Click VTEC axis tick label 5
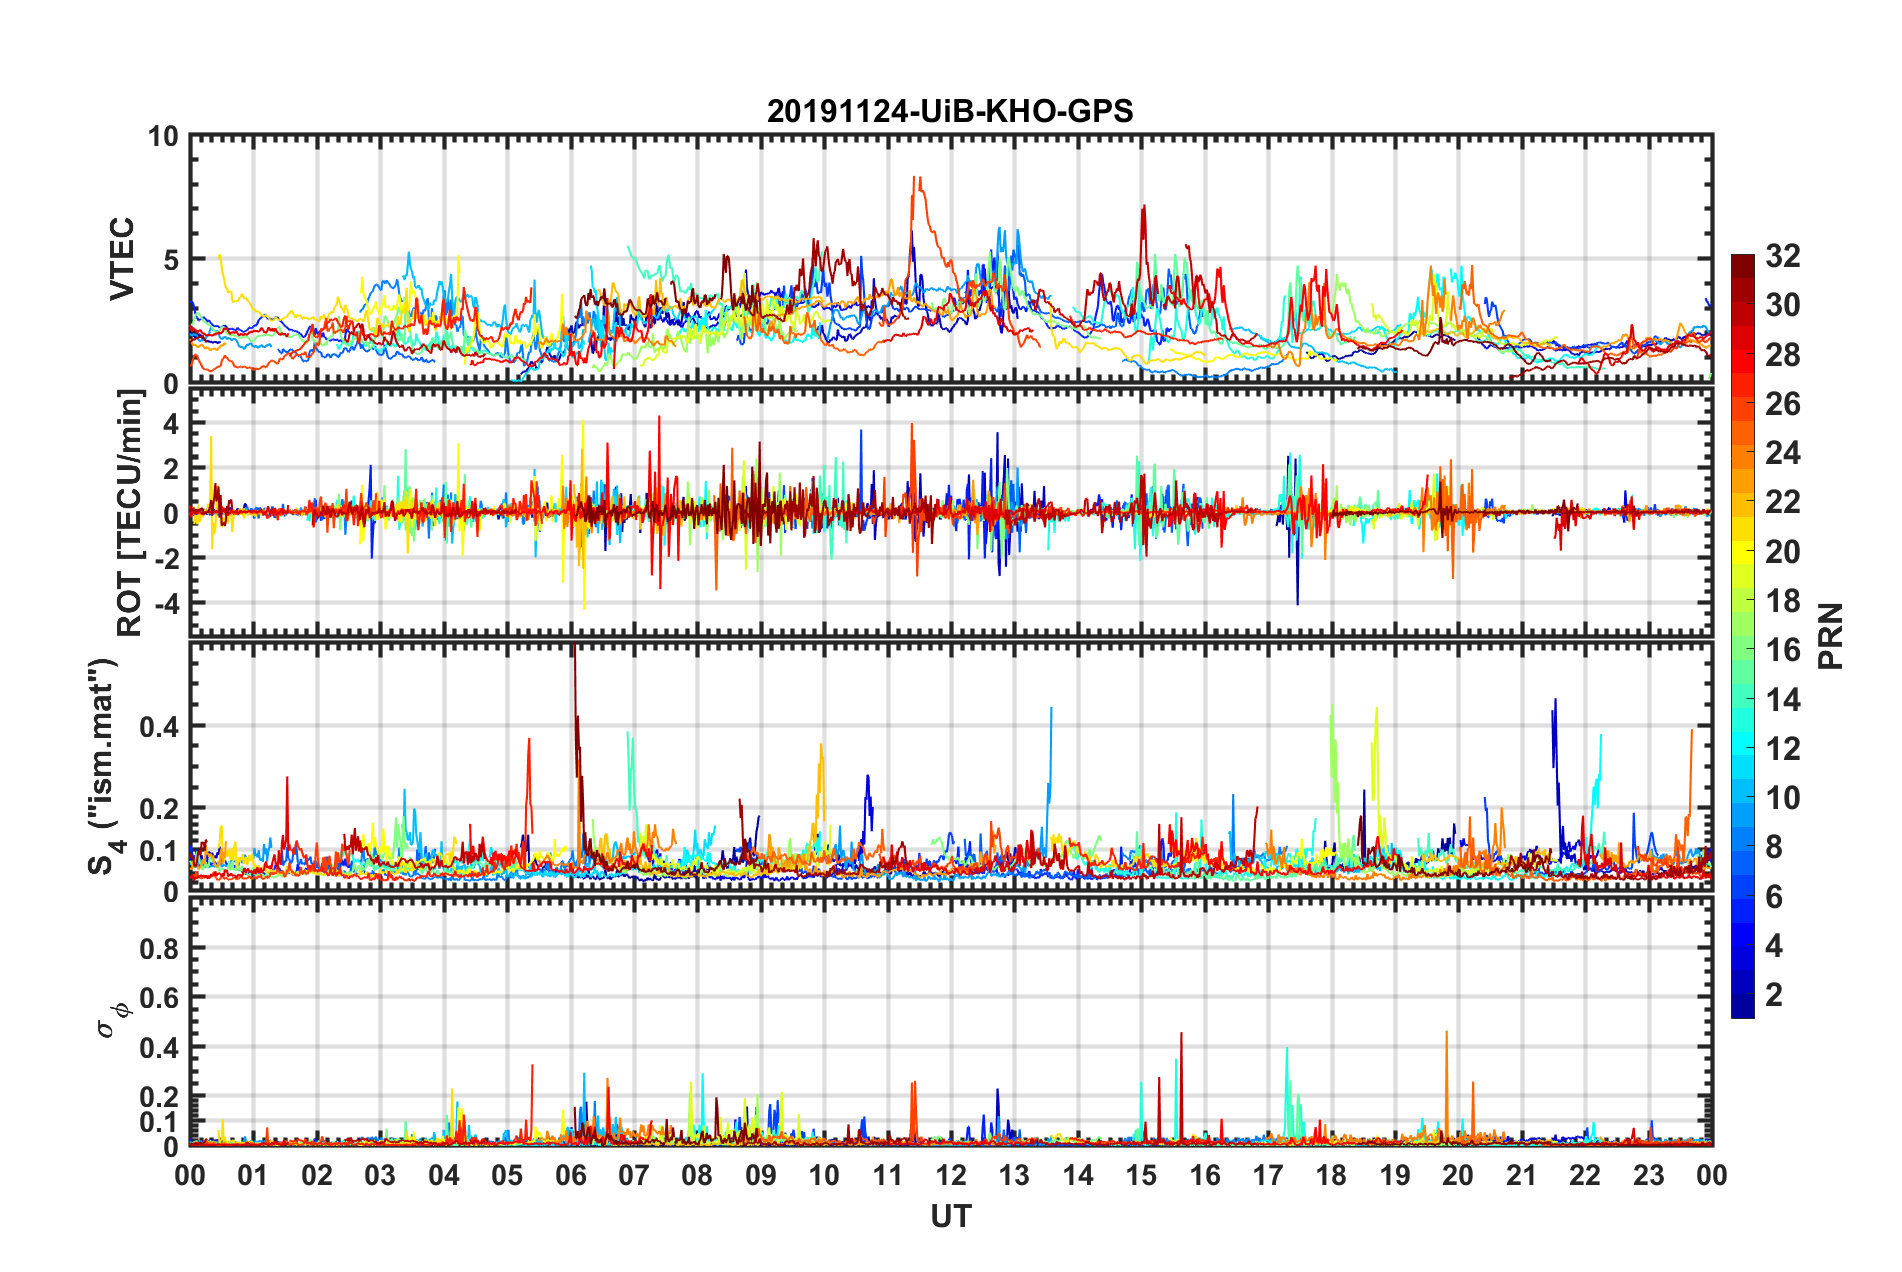 (x=171, y=260)
